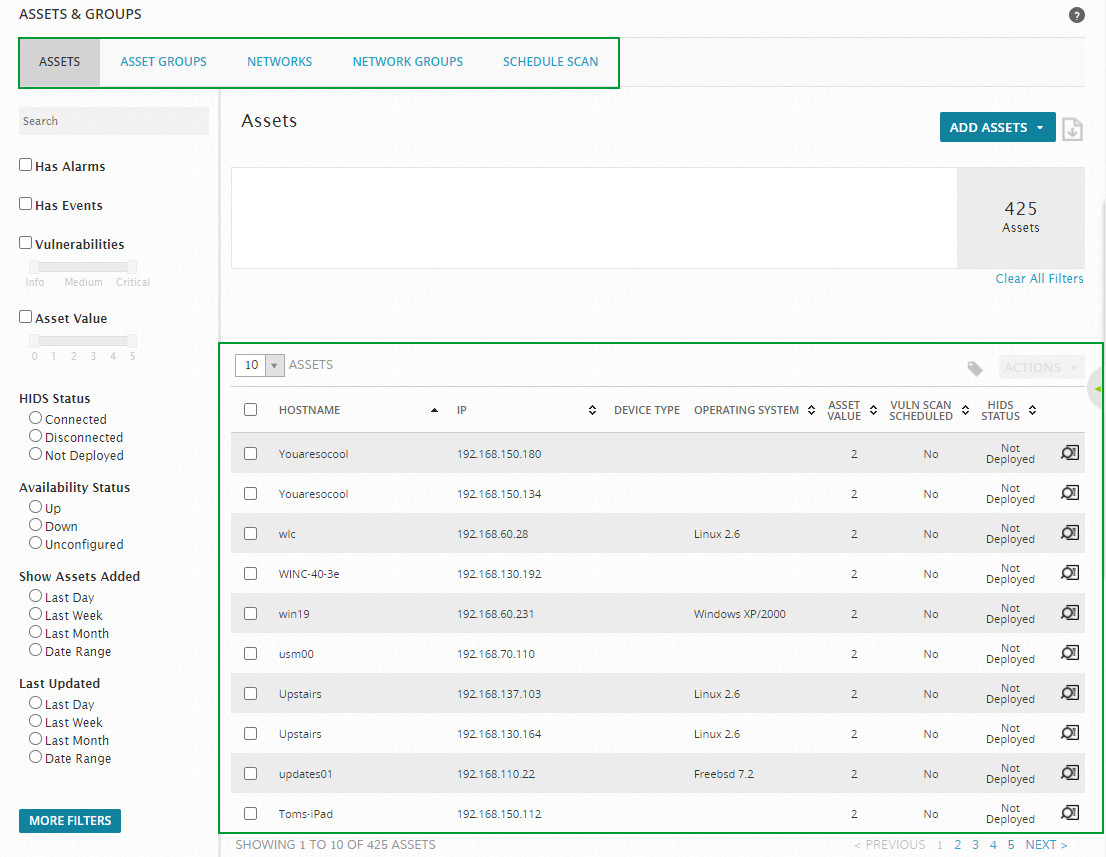Click the tag label icon

click(x=976, y=368)
